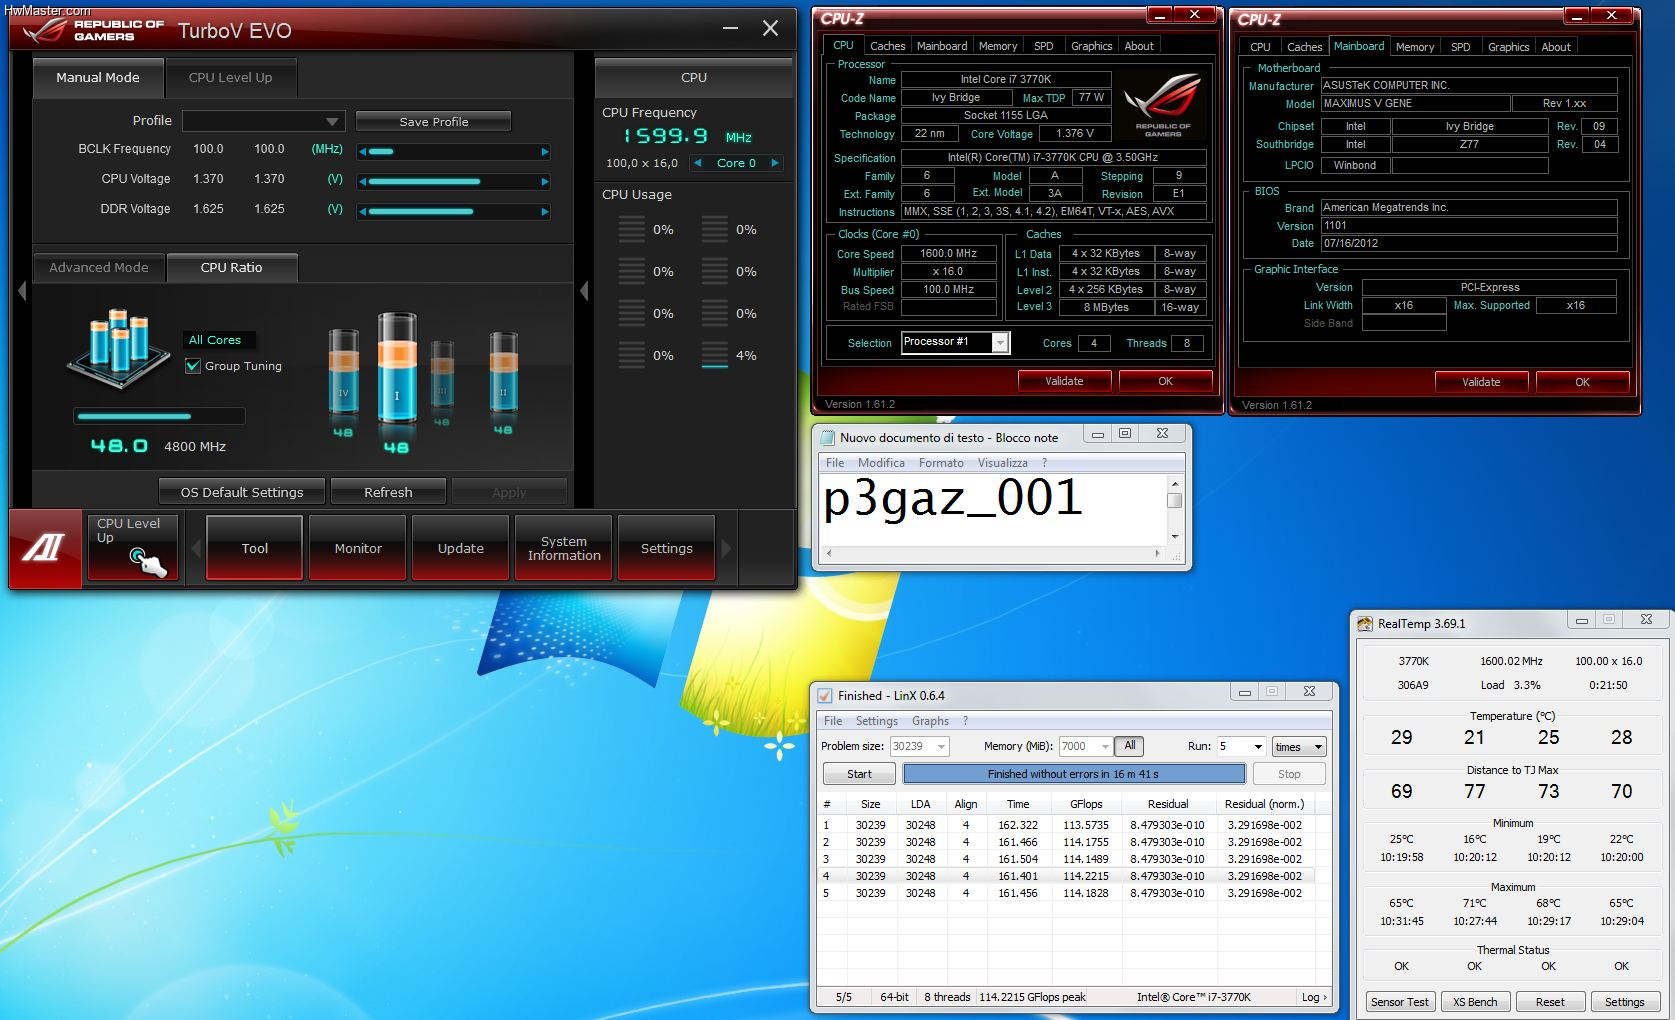Screen dimensions: 1675x1020
Task: Select core II battery icon
Action: (x=503, y=372)
